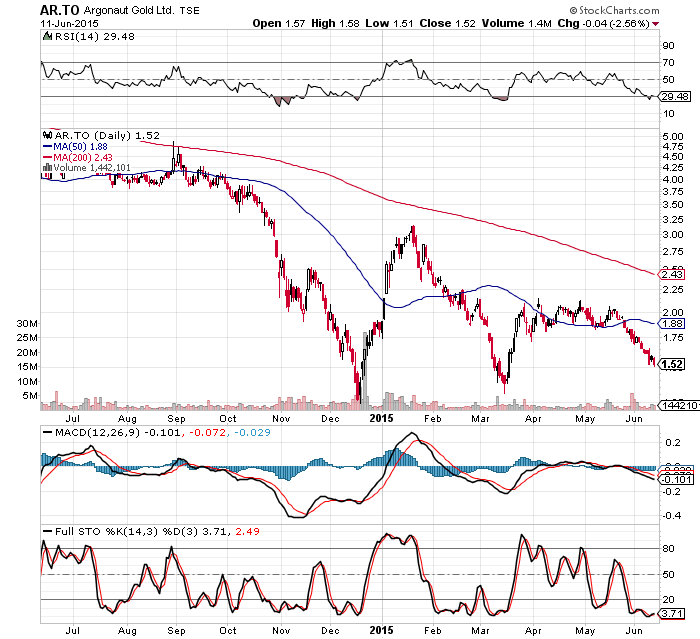
Task: Click the stochastic value label 3.71
Action: tap(672, 614)
